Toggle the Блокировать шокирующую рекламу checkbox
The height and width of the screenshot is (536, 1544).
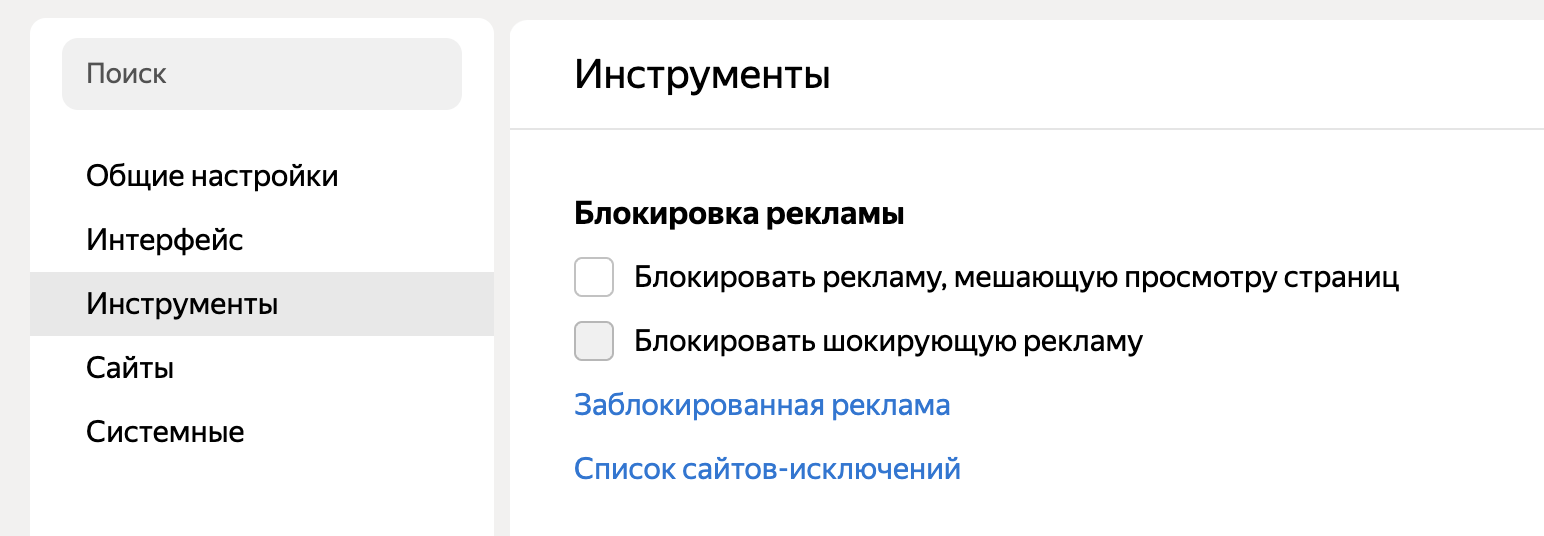click(x=594, y=341)
